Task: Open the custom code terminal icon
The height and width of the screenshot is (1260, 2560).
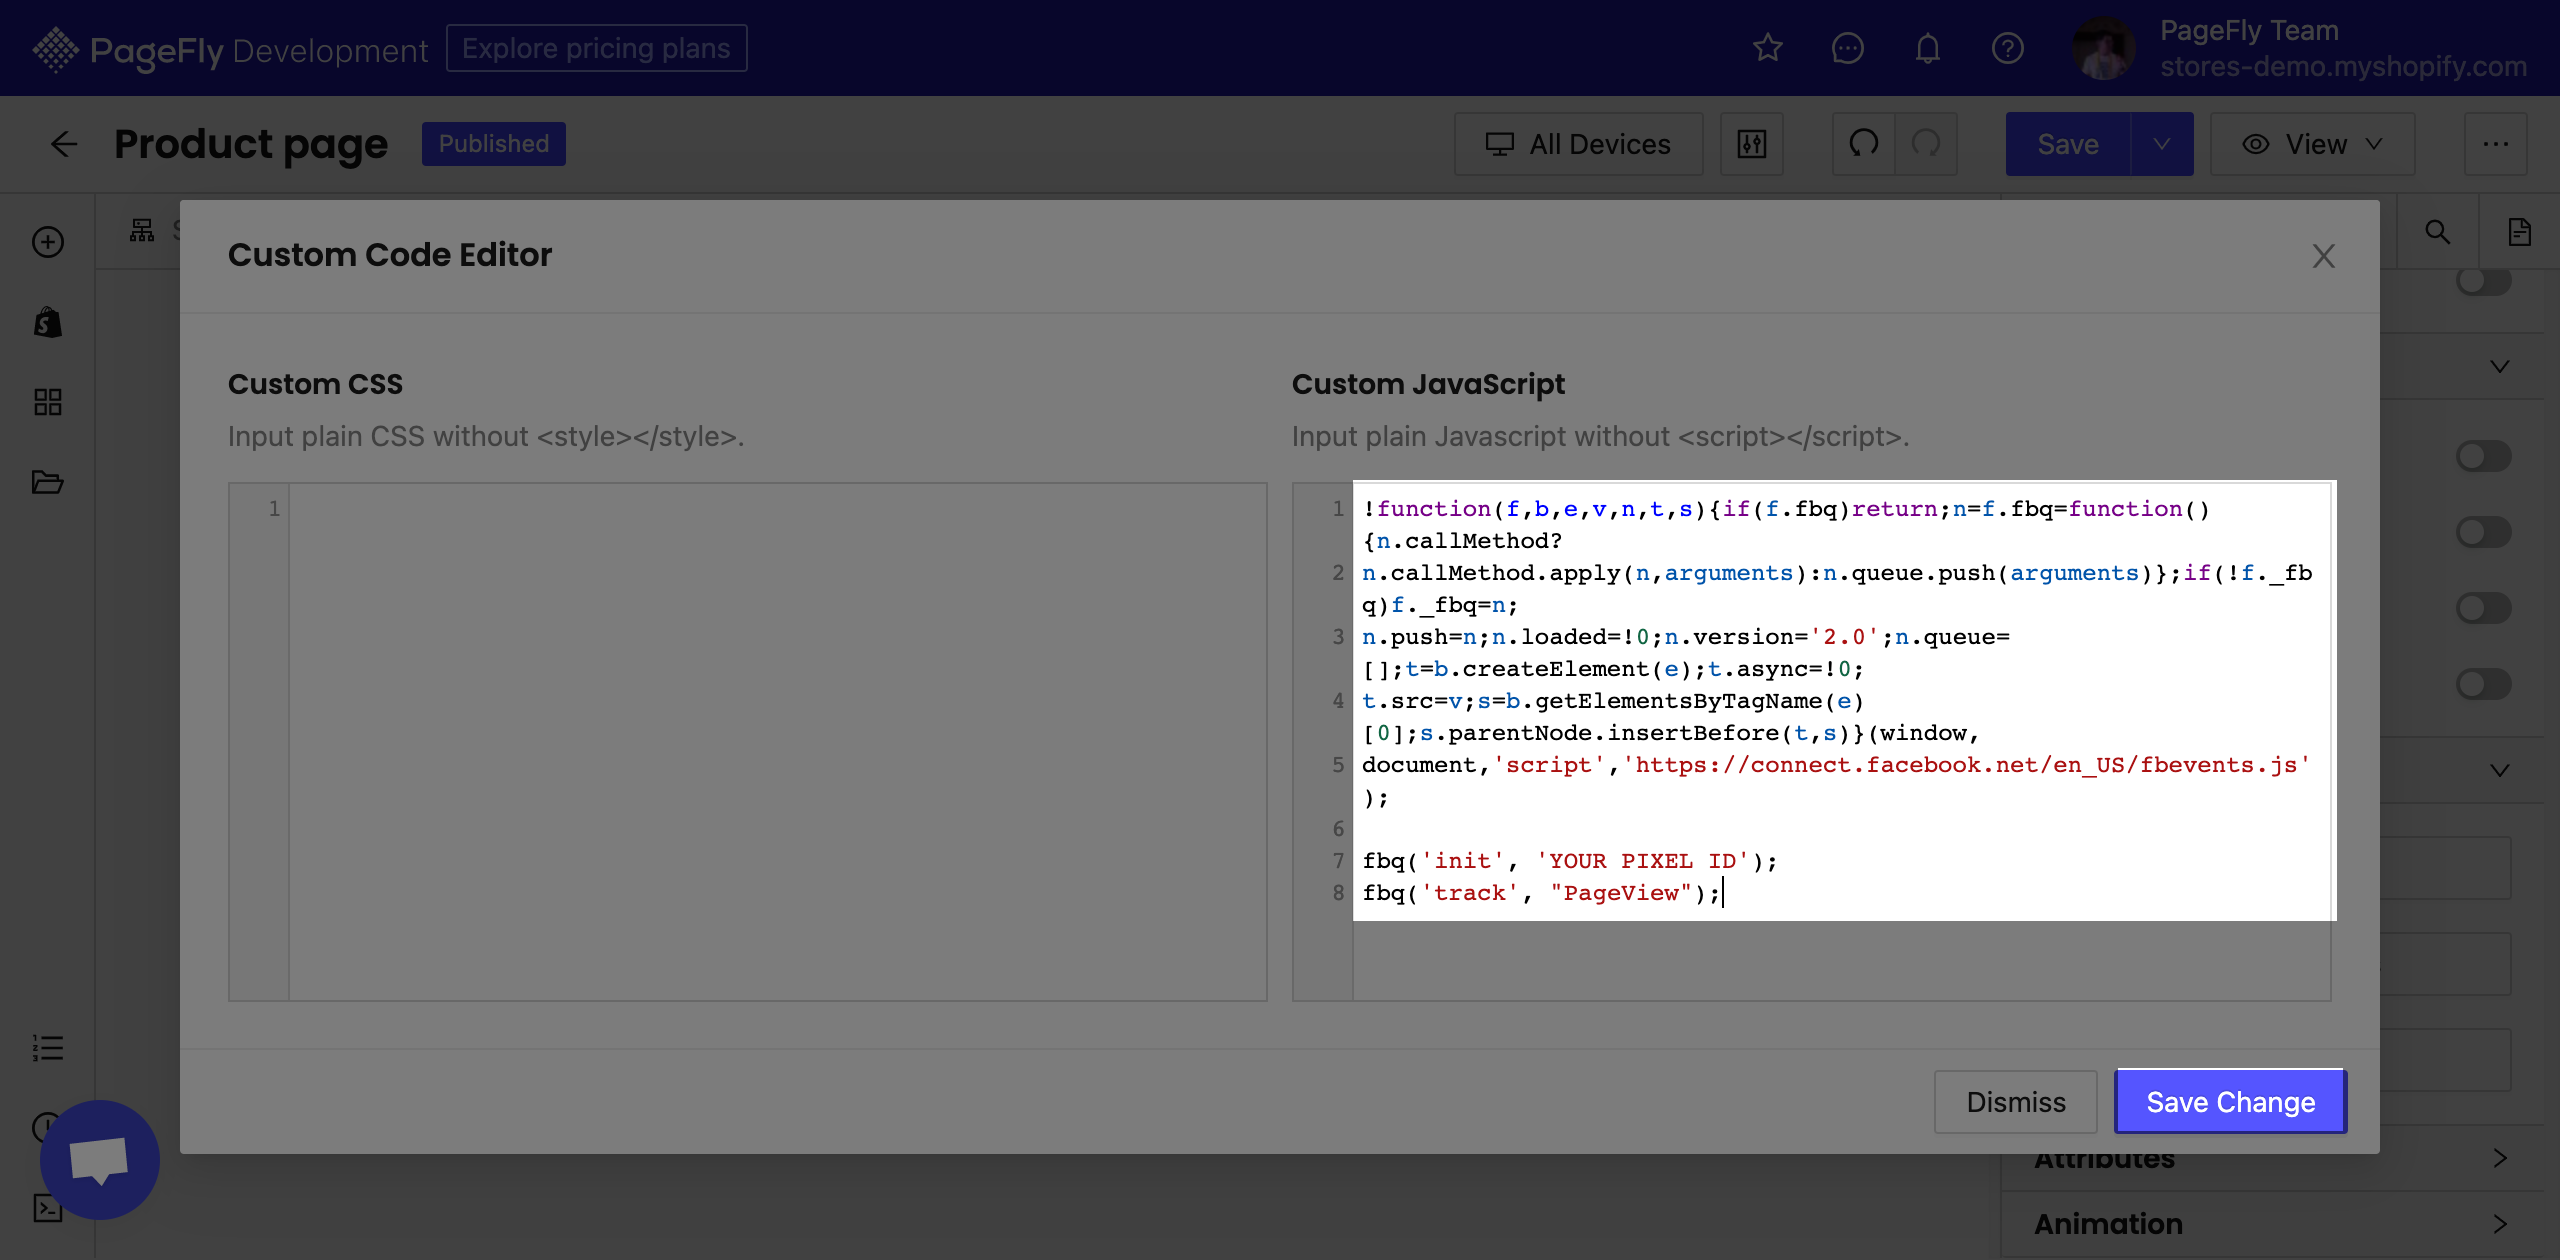Action: click(x=48, y=1208)
